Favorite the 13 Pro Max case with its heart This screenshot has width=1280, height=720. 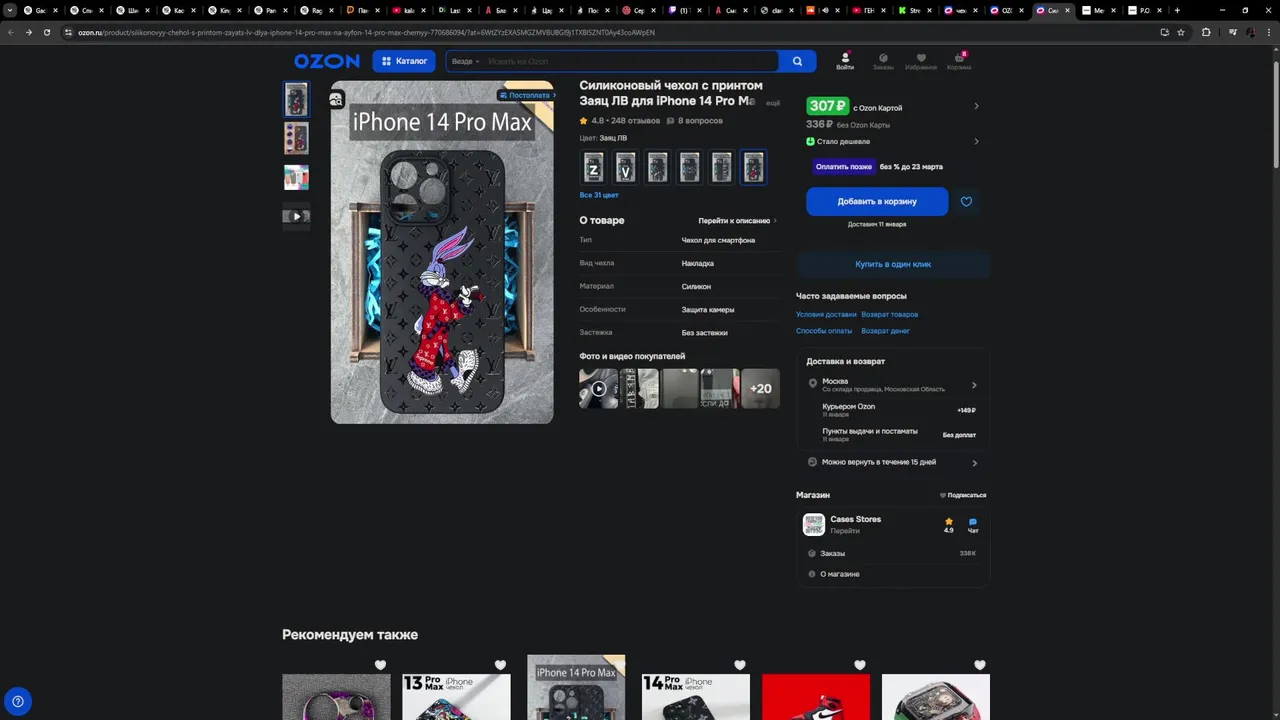tap(500, 665)
